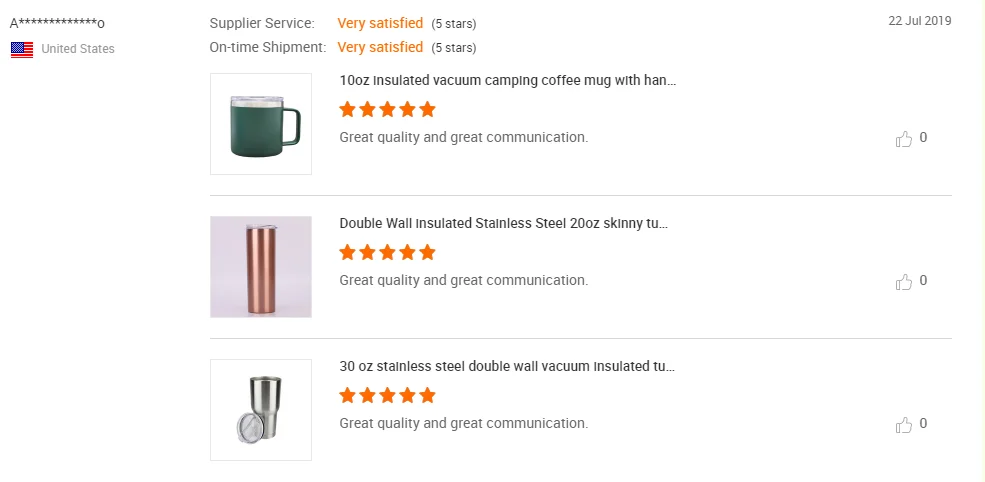Give thumbs-up to the 30 oz tumbler review
The image size is (985, 482).
pos(903,425)
